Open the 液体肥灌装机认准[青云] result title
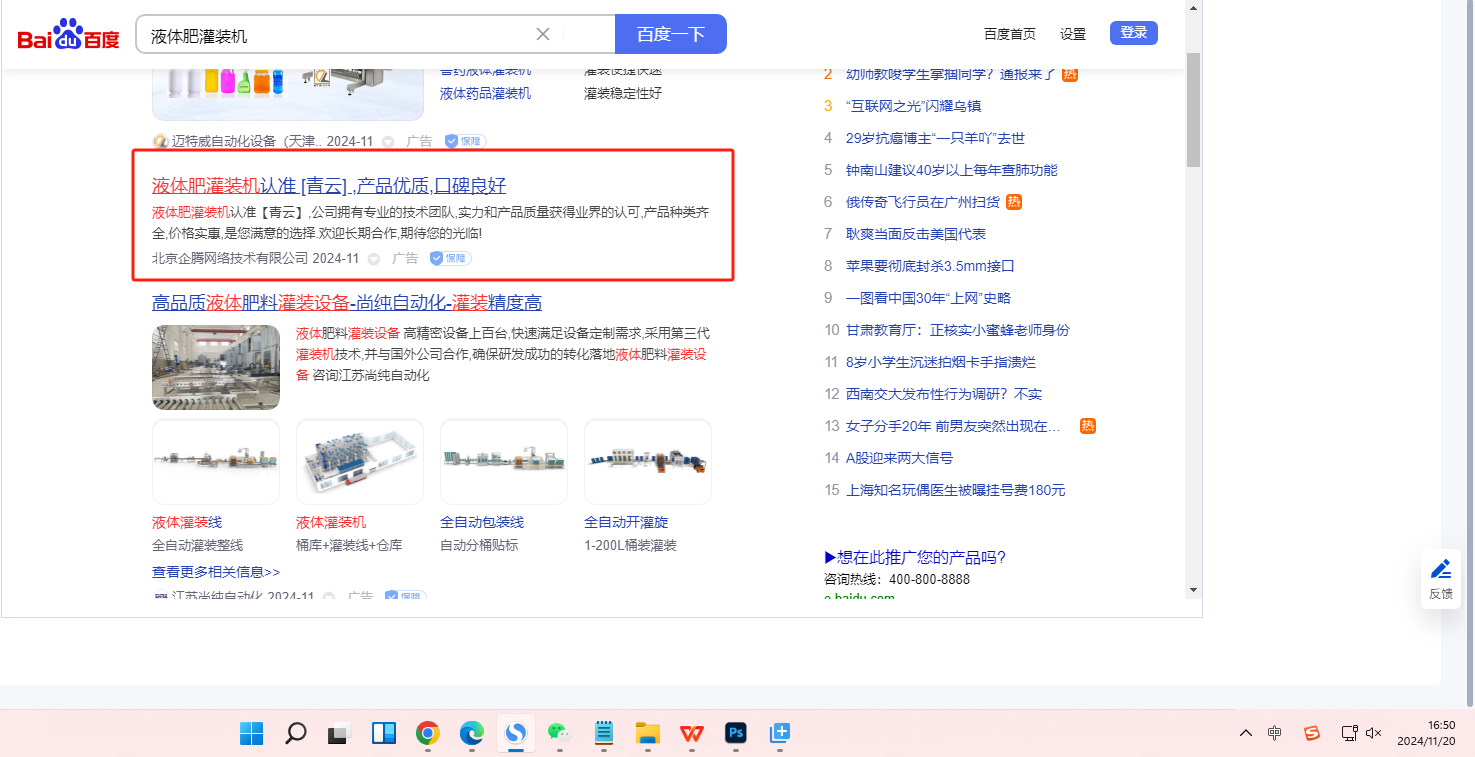1475x757 pixels. (x=329, y=185)
